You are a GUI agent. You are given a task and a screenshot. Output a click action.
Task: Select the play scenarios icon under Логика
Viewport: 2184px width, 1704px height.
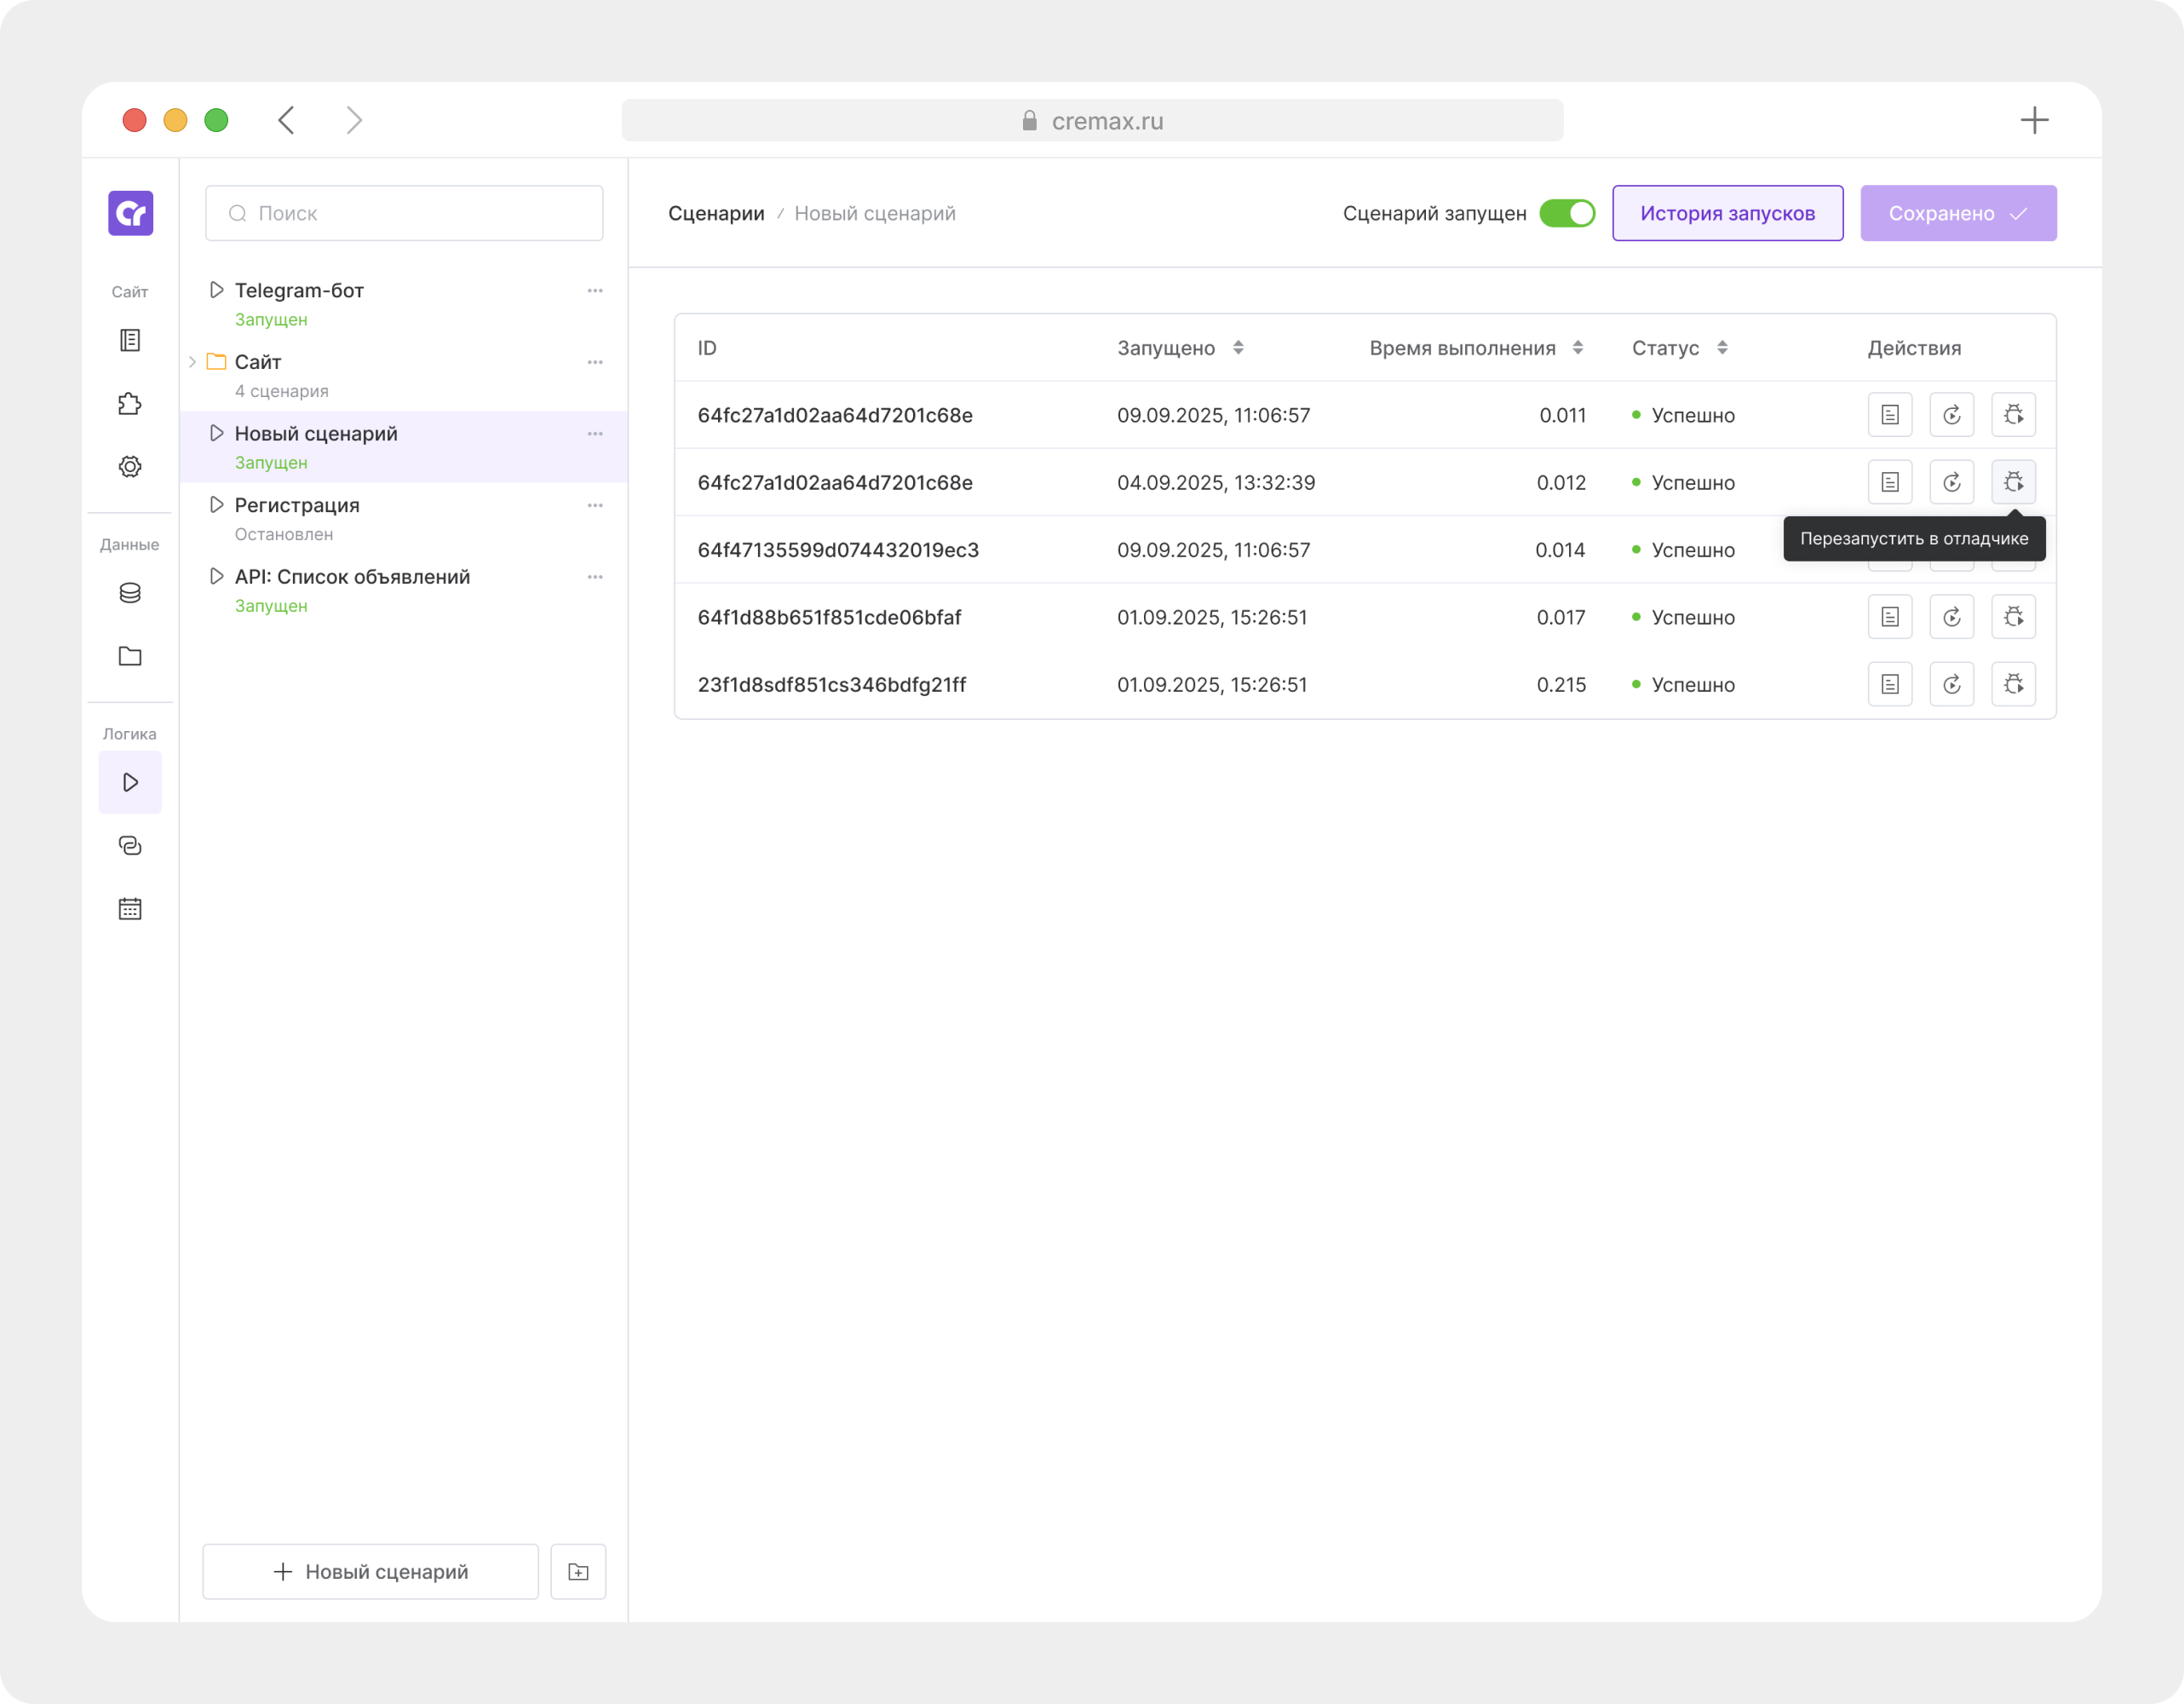(130, 782)
